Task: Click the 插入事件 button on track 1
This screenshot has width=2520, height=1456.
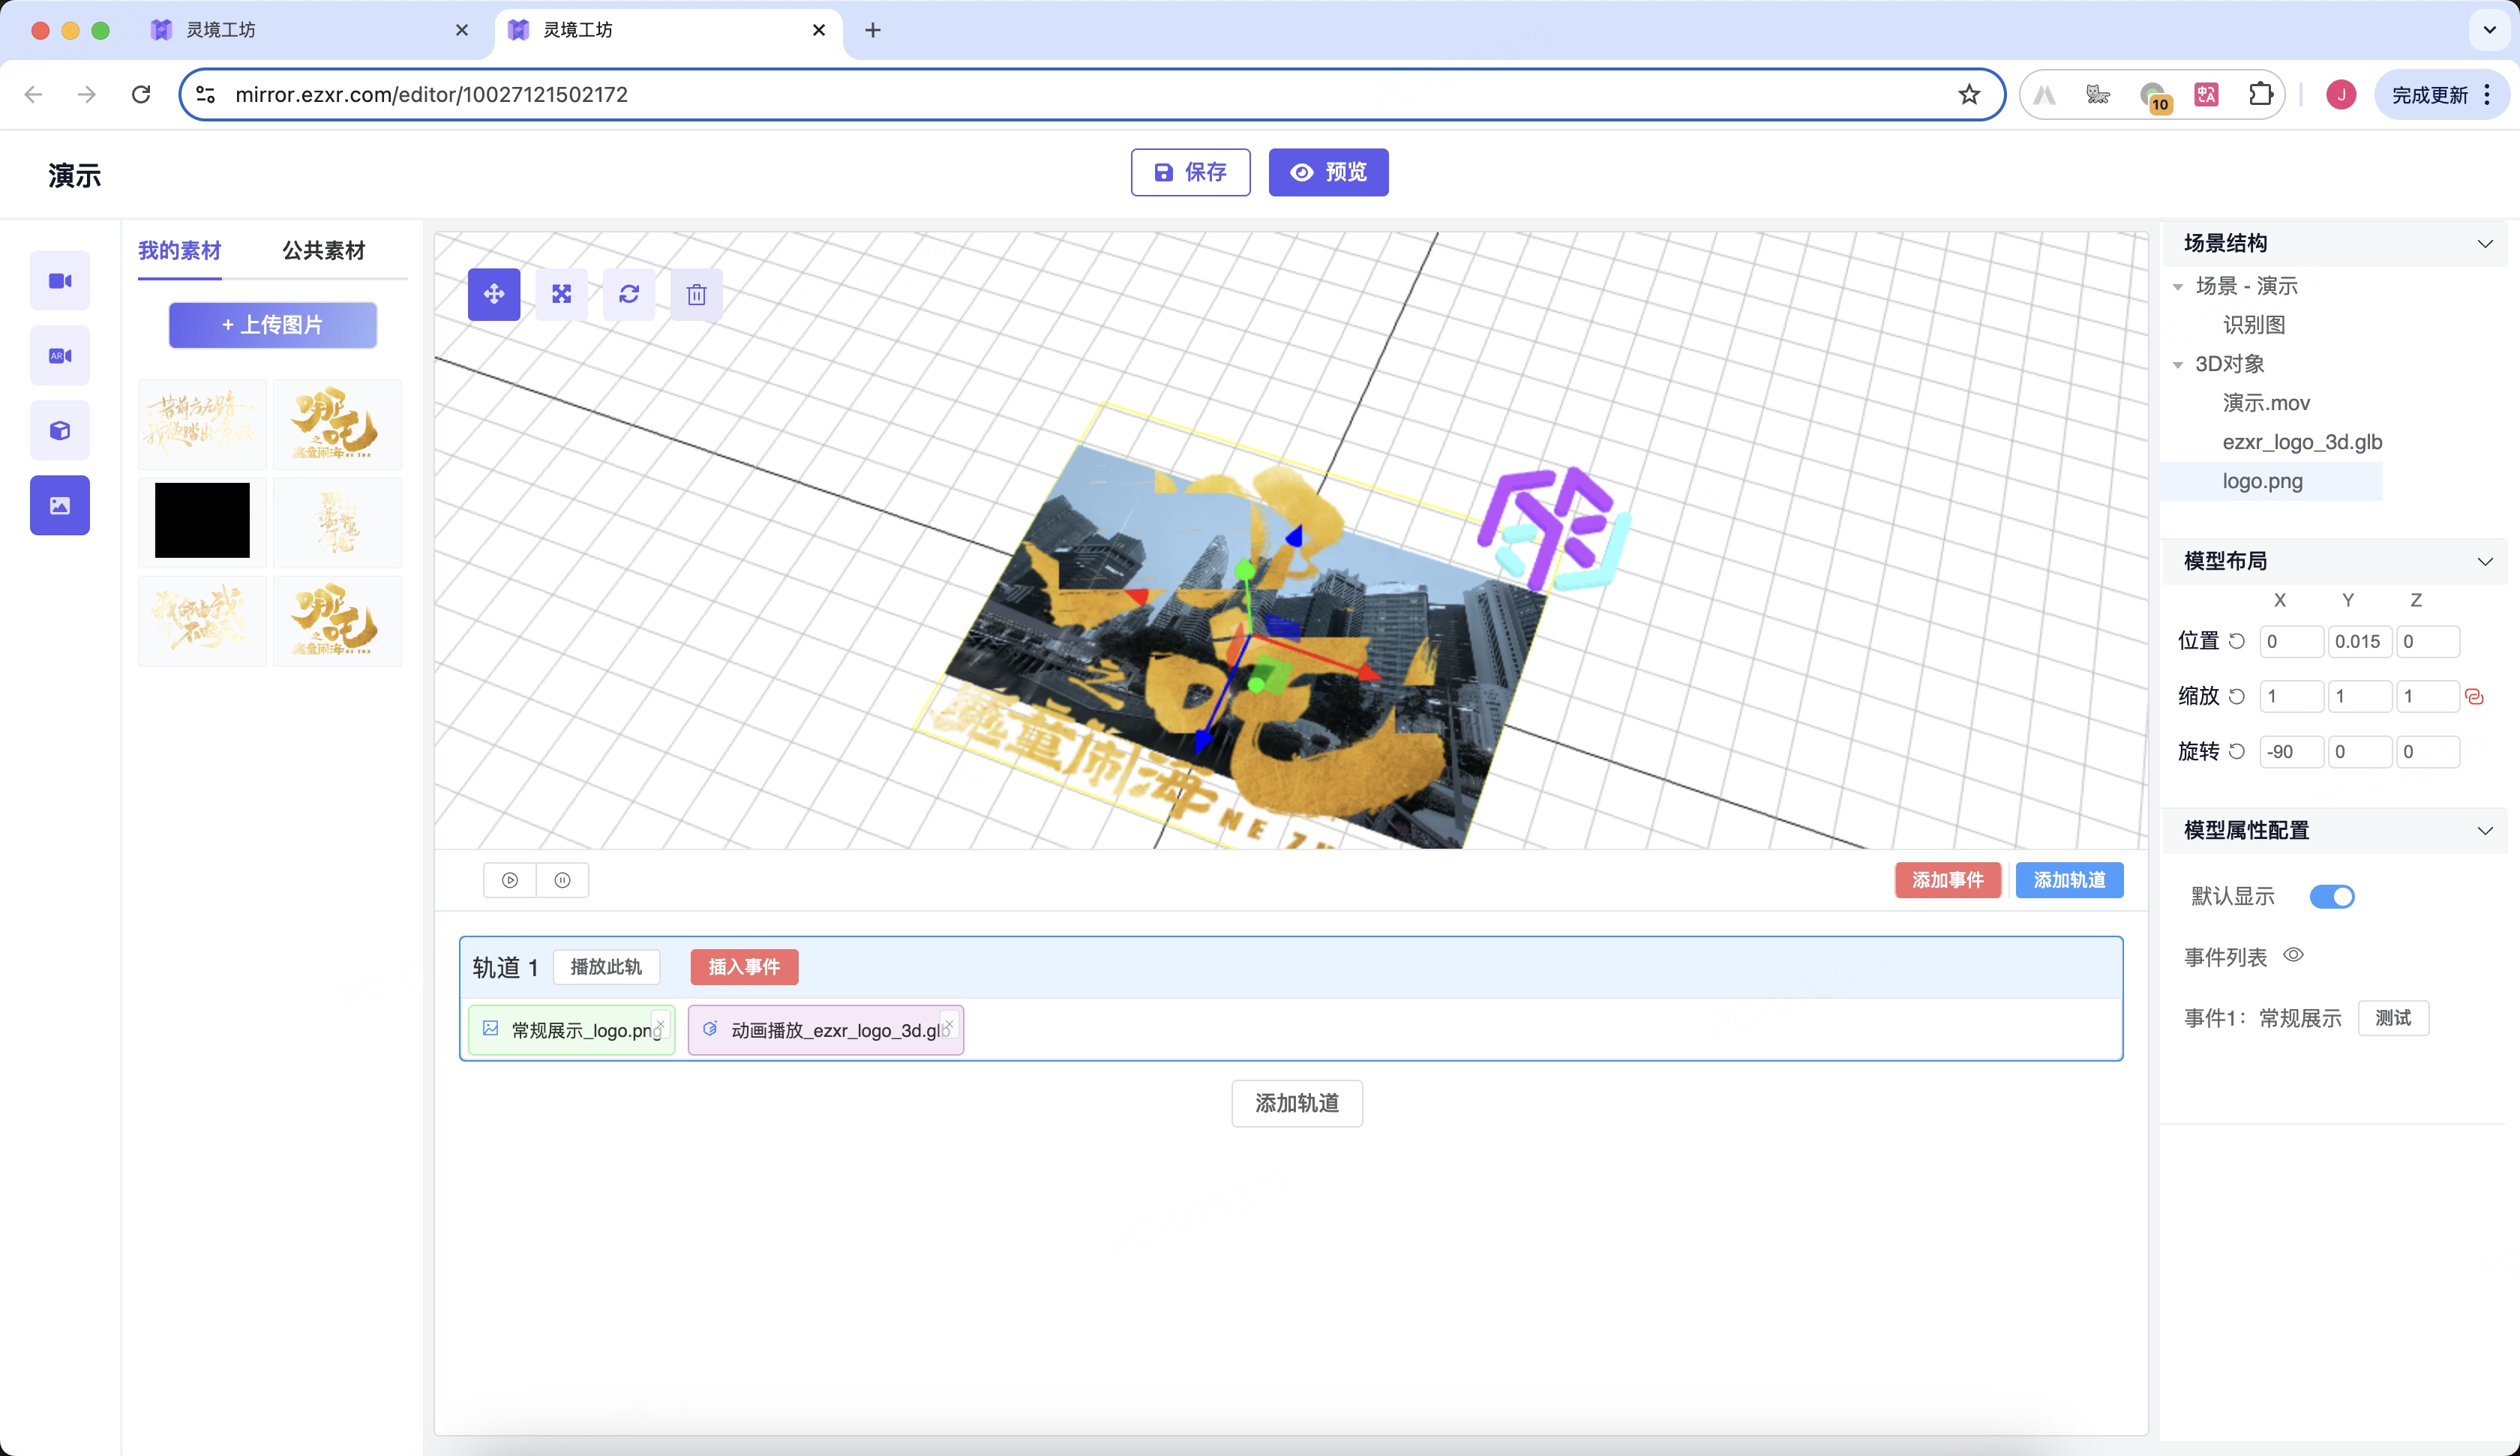Action: 744,967
